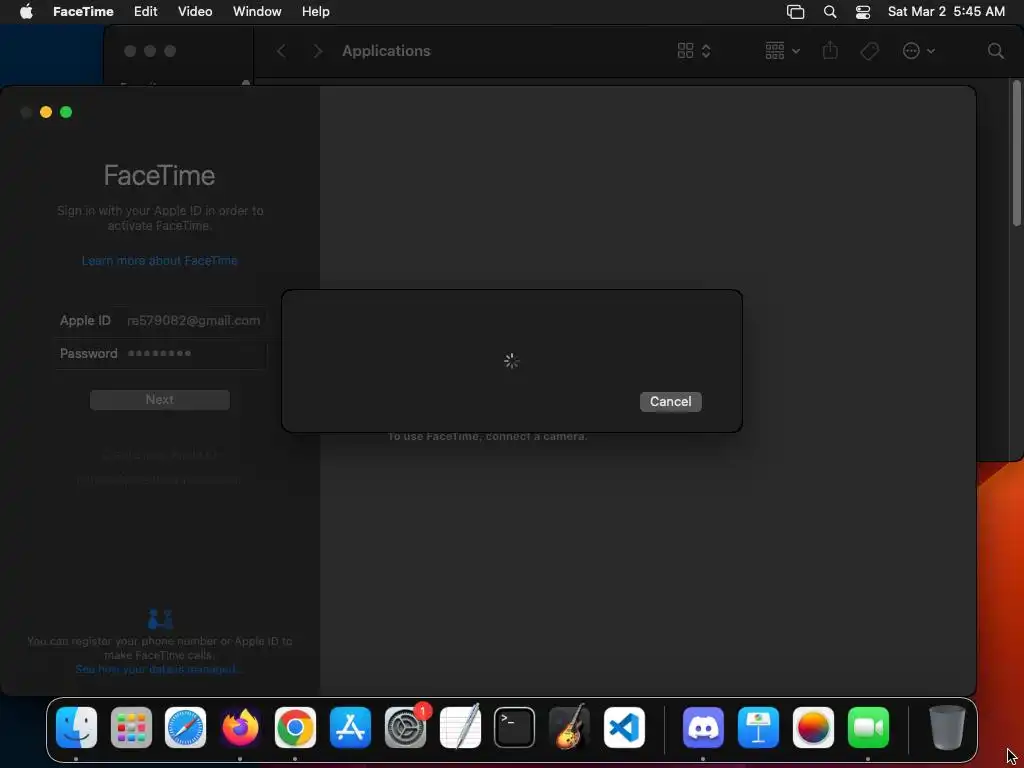Click the Finder search magnifier icon
The width and height of the screenshot is (1024, 768).
(x=995, y=51)
